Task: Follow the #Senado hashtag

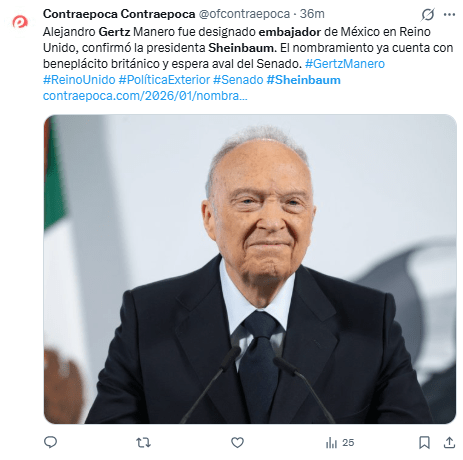Action: pyautogui.click(x=238, y=80)
